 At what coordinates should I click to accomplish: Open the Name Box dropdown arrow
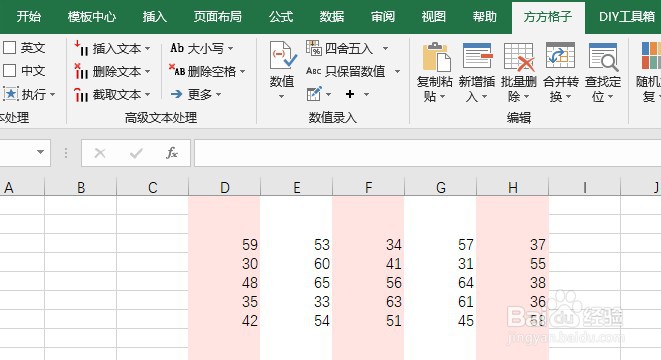40,152
